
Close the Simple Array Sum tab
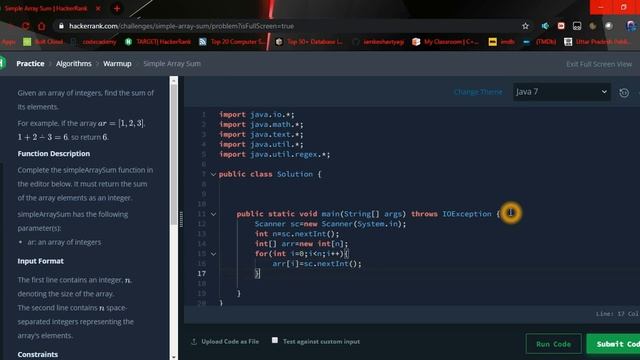click(98, 8)
